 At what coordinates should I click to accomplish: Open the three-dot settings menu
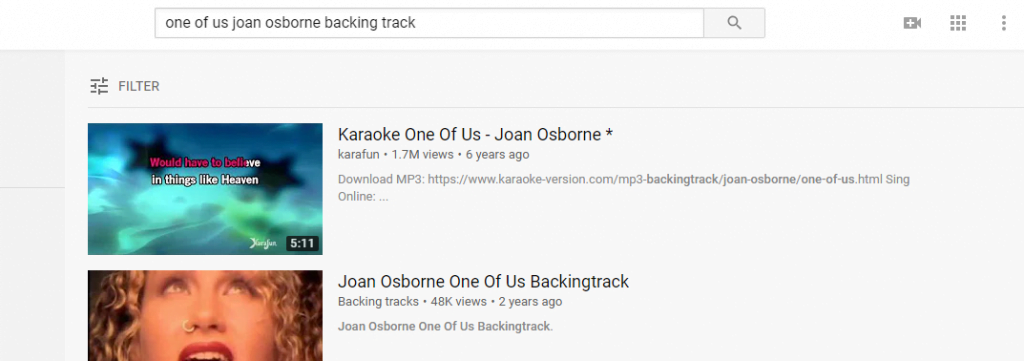click(x=1004, y=23)
